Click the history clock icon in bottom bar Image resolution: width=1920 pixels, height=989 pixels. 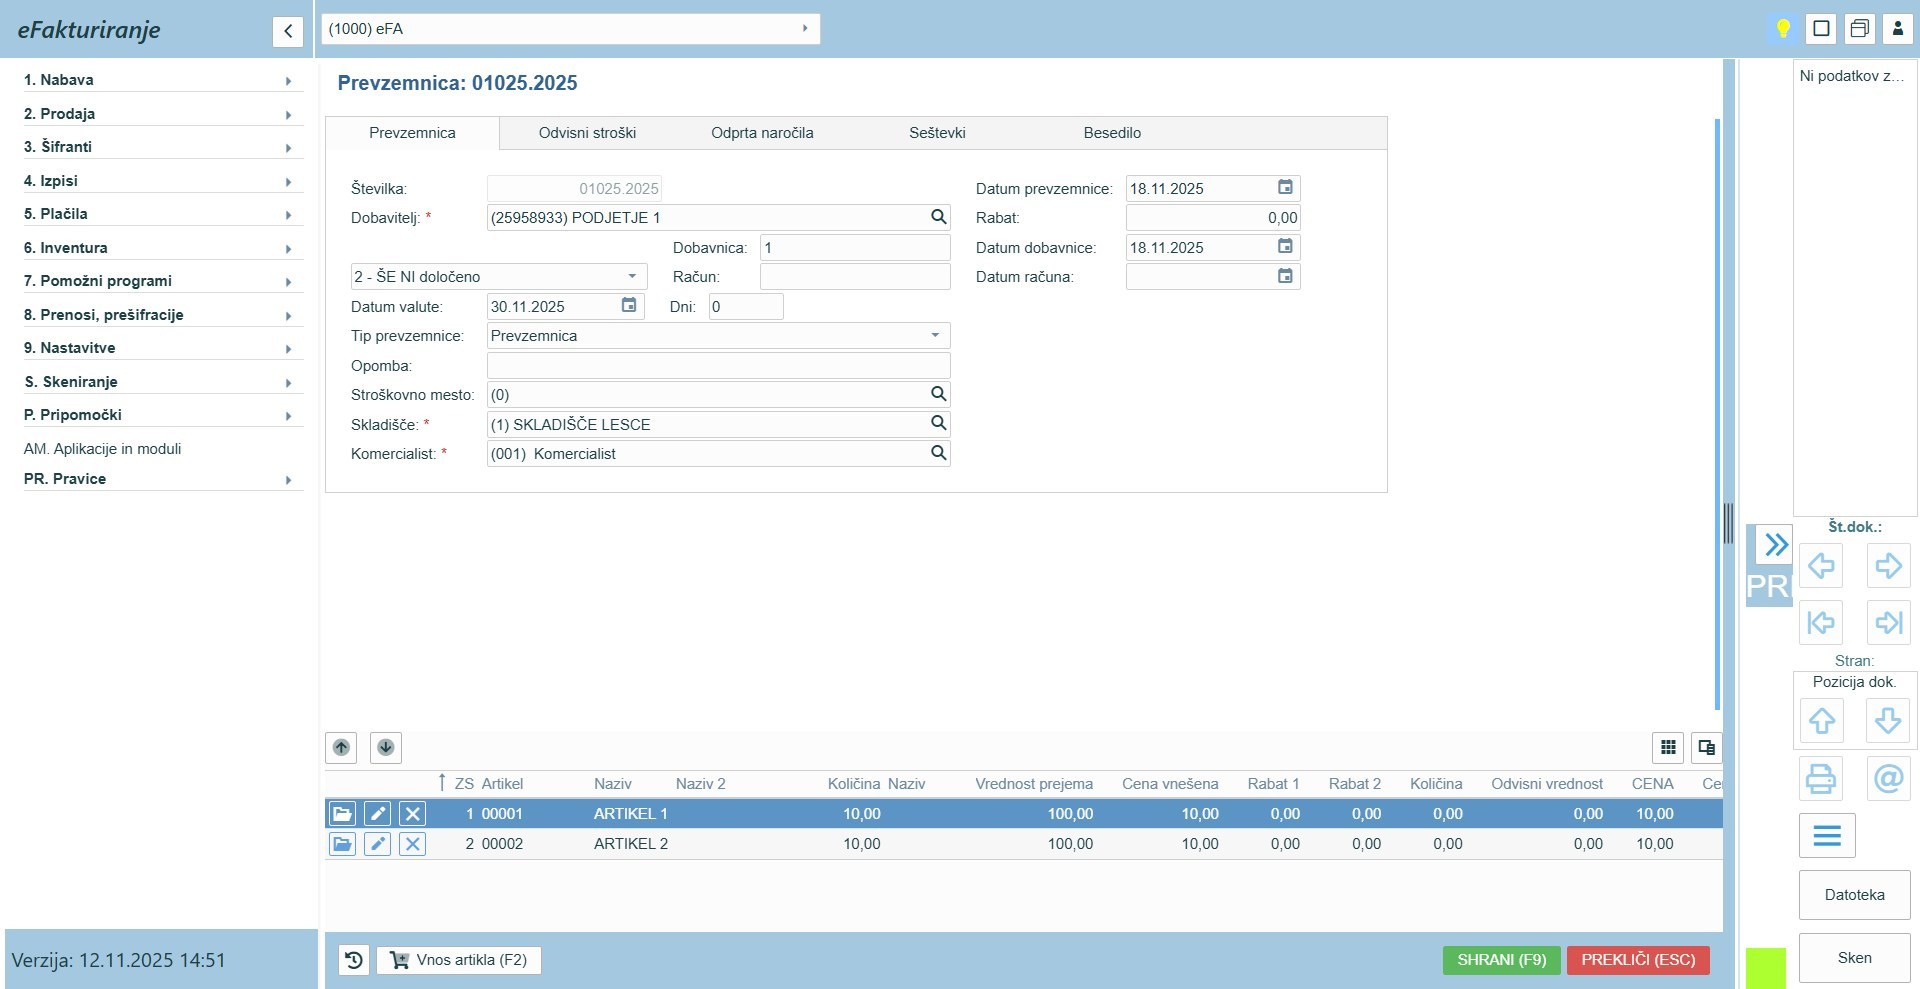354,960
